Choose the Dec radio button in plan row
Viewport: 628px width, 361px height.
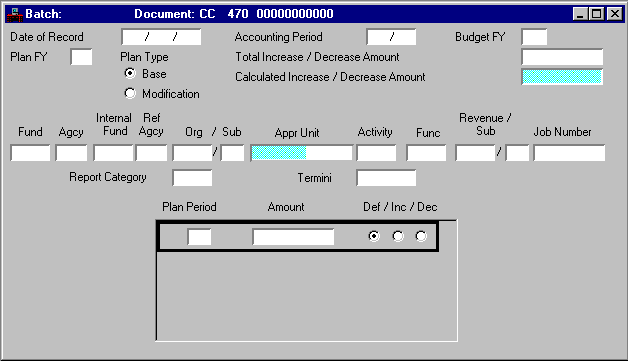pyautogui.click(x=421, y=236)
